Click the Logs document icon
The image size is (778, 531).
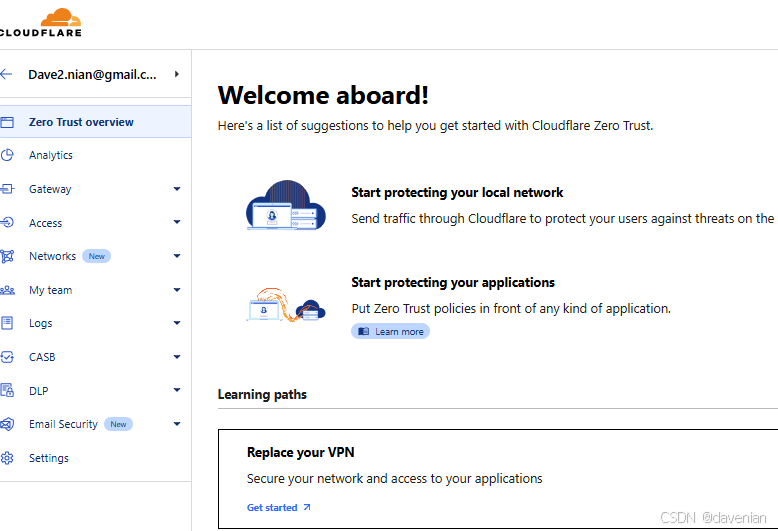7,323
